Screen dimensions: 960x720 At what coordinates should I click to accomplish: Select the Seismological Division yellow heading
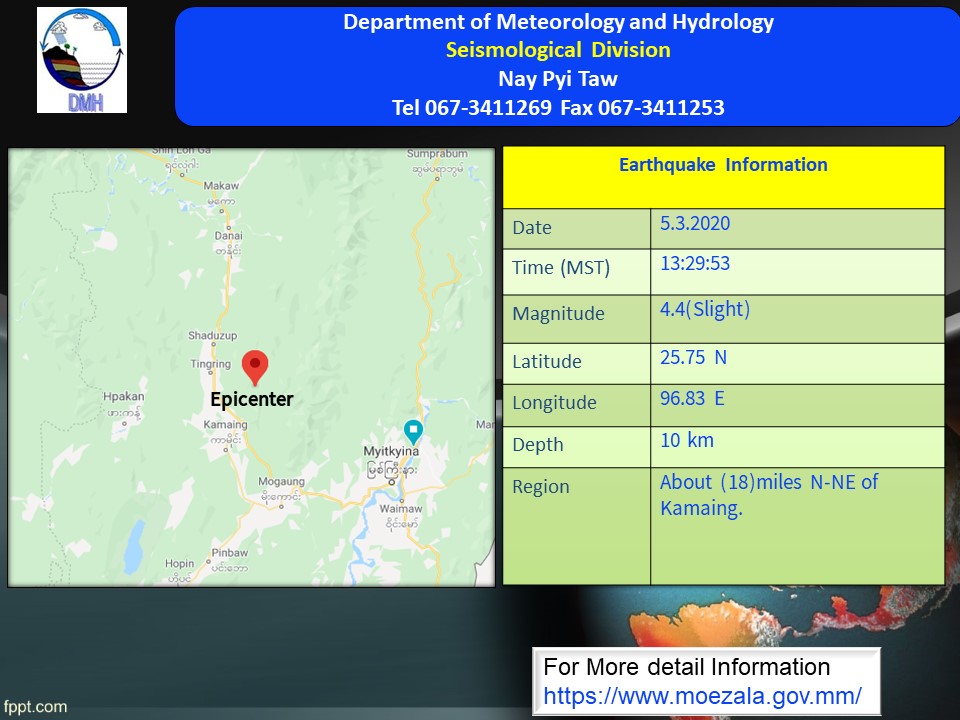point(558,50)
